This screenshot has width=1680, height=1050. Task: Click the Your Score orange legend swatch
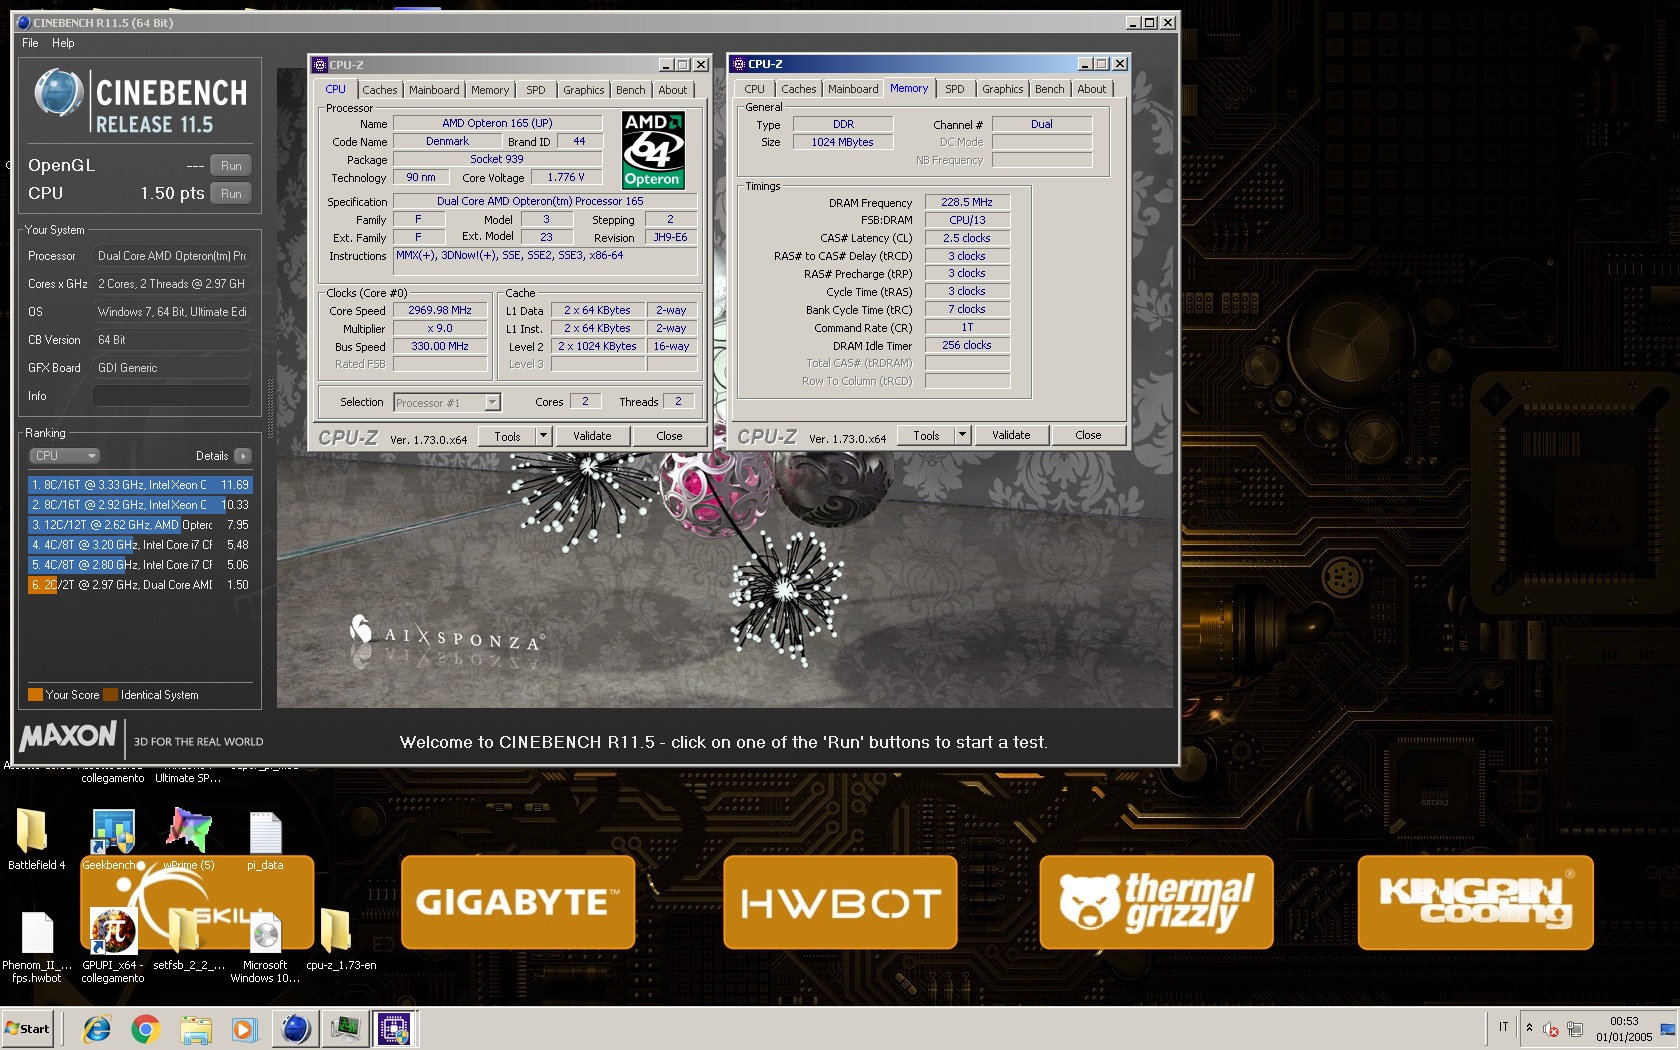[x=35, y=695]
